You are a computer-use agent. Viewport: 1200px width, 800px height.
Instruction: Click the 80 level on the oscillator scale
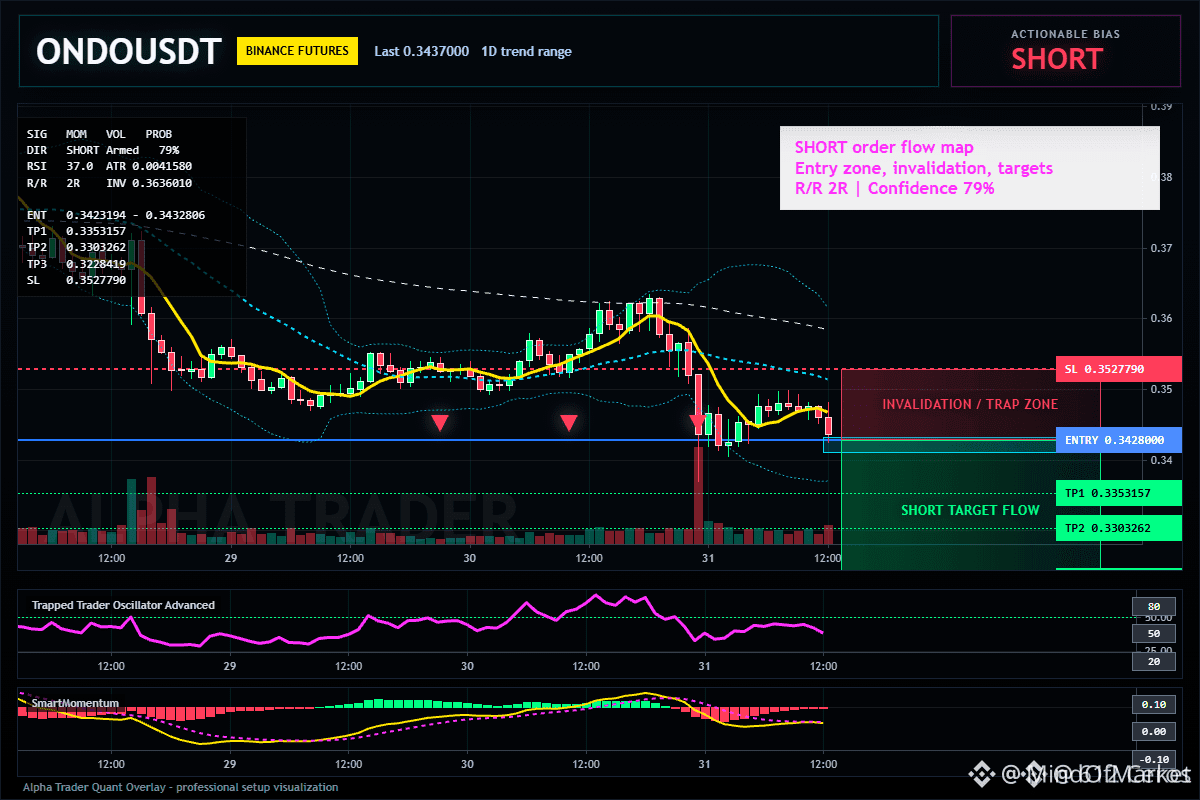pyautogui.click(x=1152, y=606)
